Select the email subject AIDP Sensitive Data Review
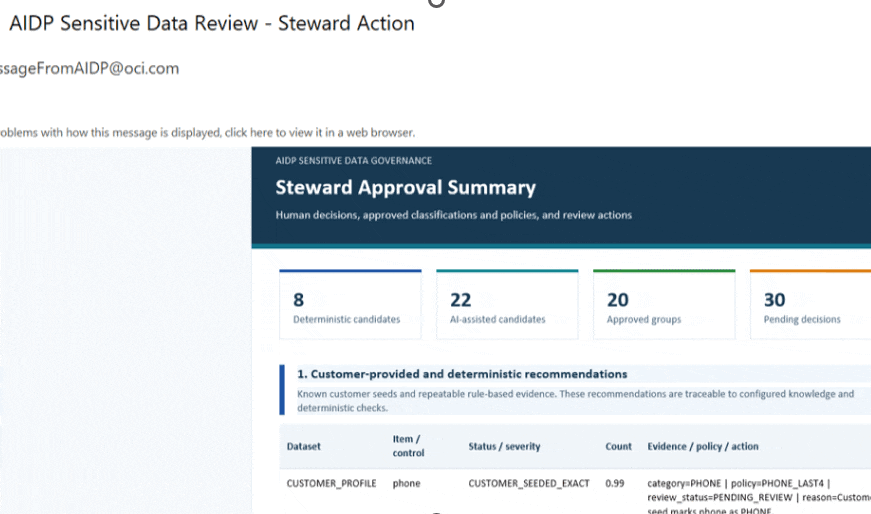The image size is (871, 514). coord(212,23)
